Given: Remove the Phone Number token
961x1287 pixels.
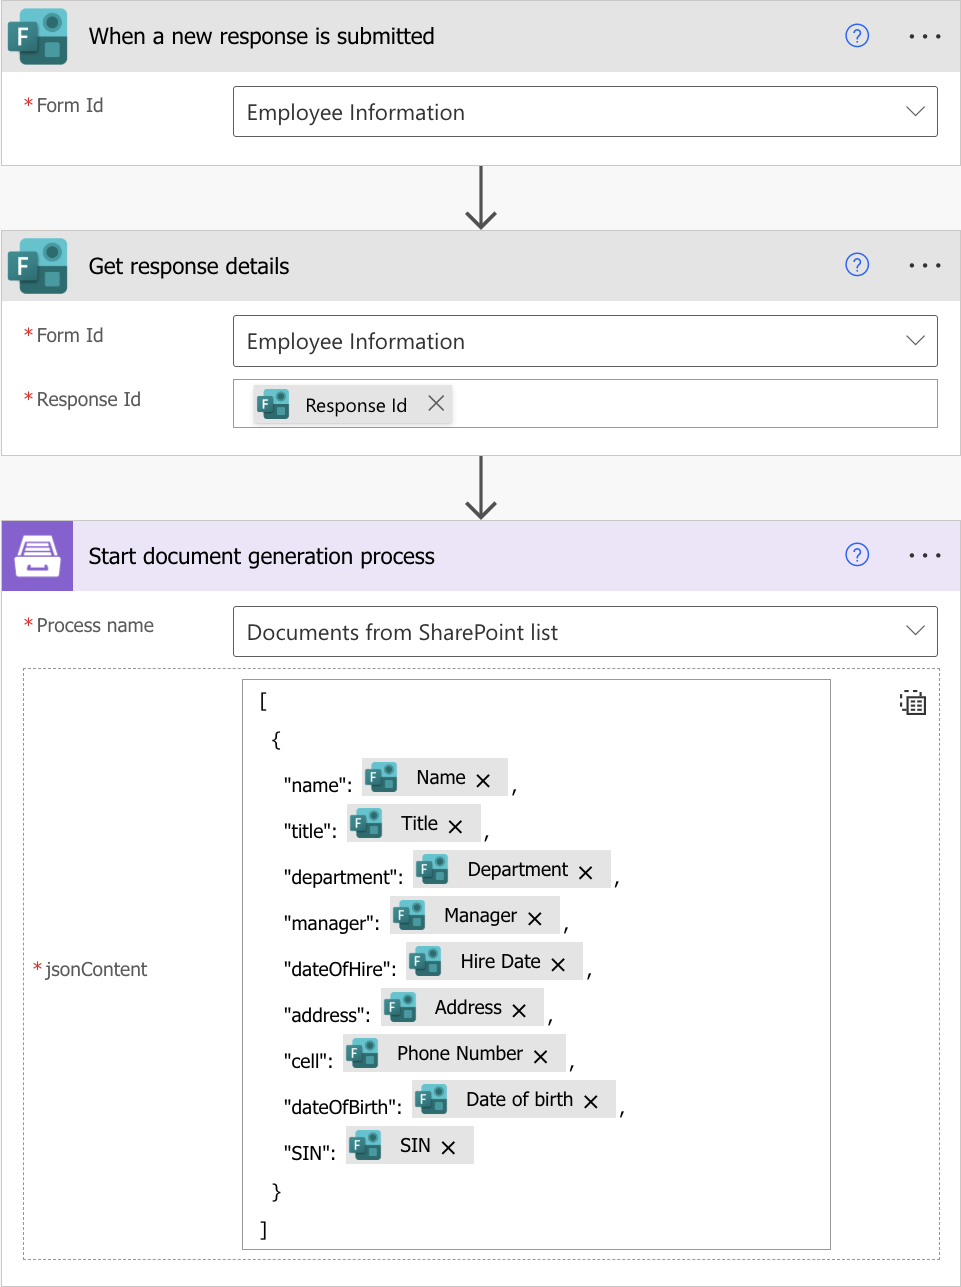Looking at the screenshot, I should 540,1056.
